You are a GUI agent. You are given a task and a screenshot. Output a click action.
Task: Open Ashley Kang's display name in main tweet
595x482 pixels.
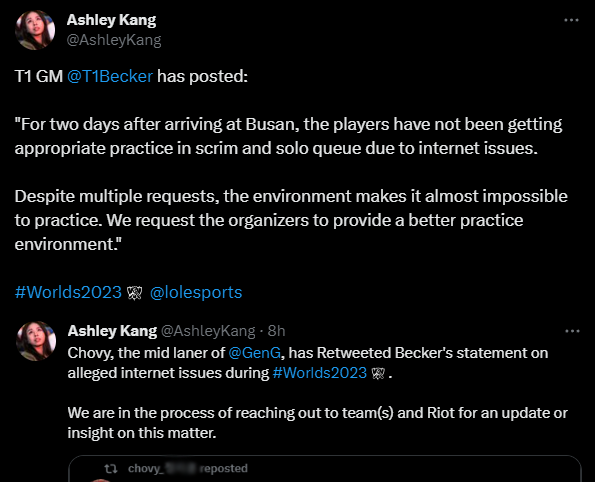pos(112,20)
